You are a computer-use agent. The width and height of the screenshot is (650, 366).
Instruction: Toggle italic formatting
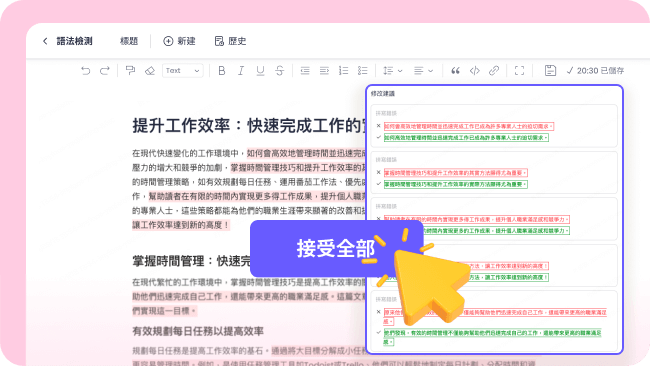coord(240,70)
